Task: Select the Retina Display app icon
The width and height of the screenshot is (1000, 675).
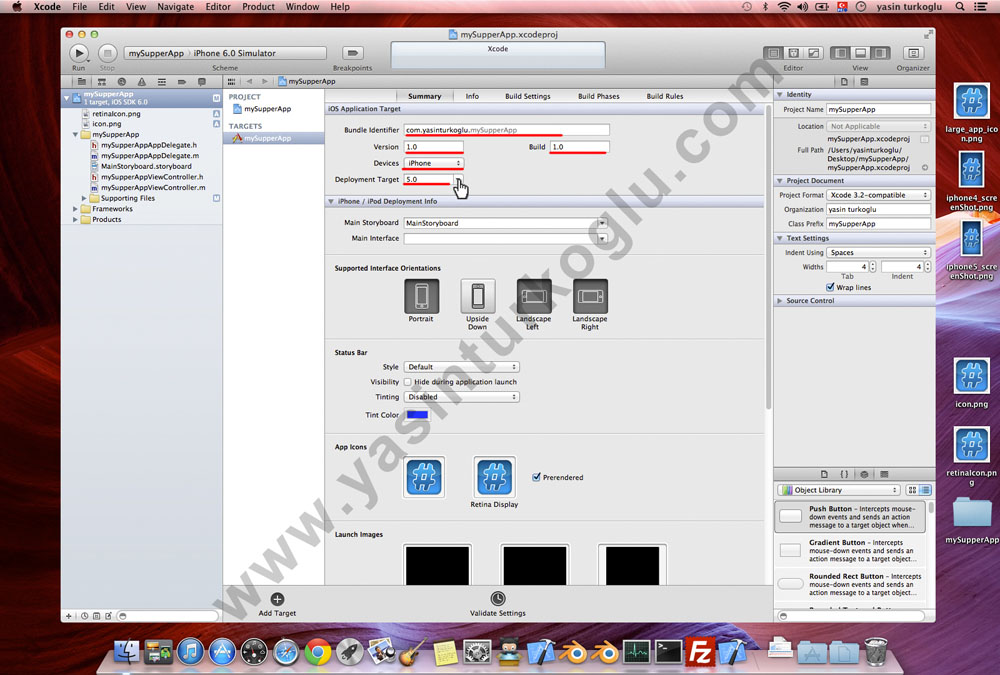Action: click(x=494, y=477)
